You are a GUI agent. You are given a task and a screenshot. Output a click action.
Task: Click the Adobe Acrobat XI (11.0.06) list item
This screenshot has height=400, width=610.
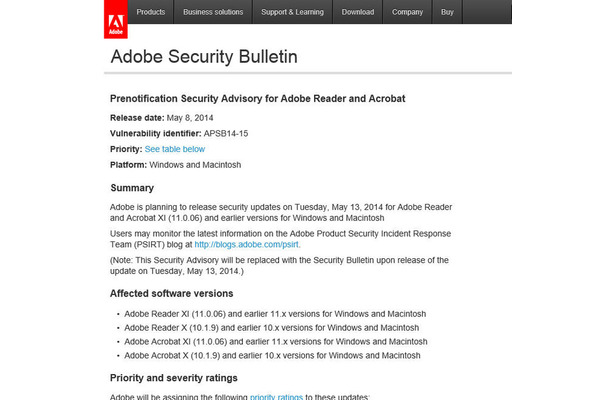click(x=276, y=342)
